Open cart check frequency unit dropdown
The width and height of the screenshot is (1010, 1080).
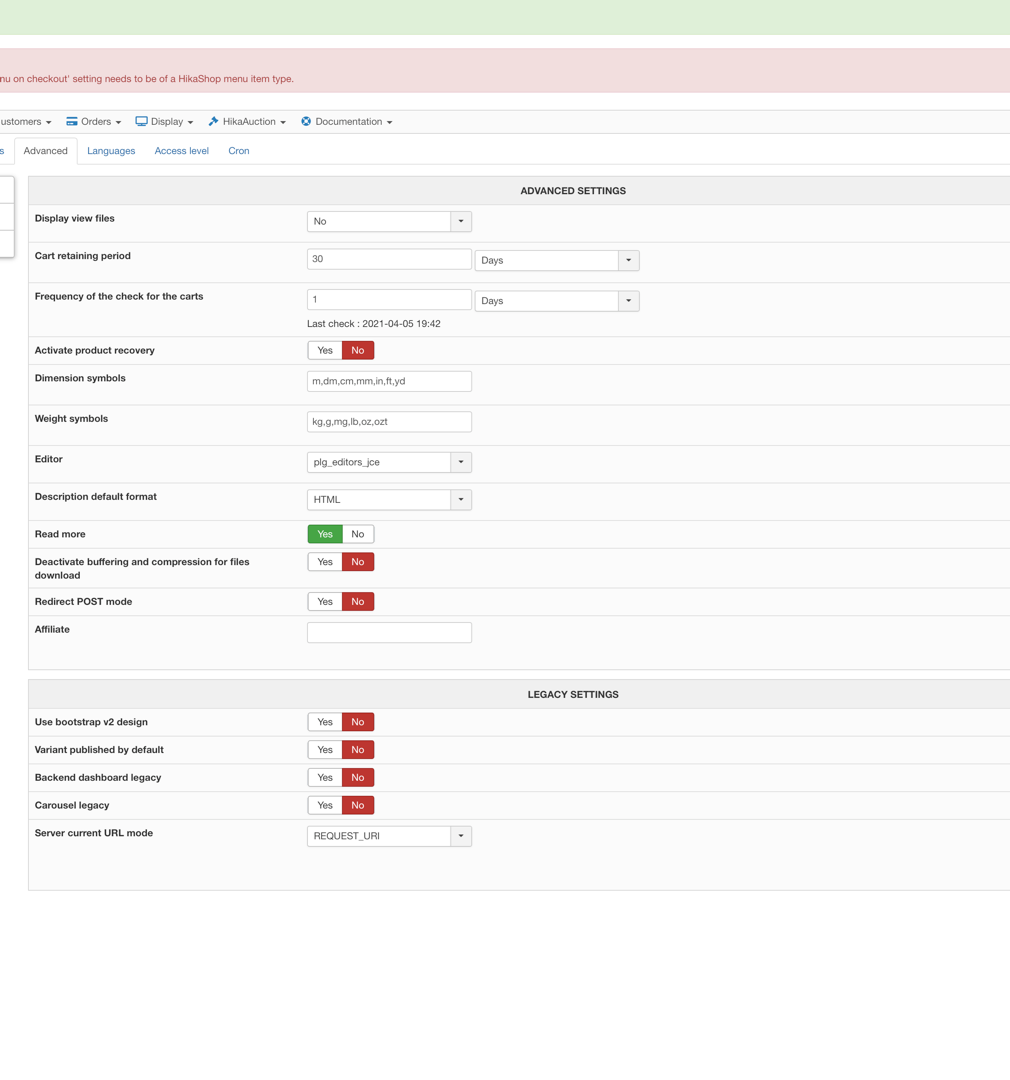(557, 301)
